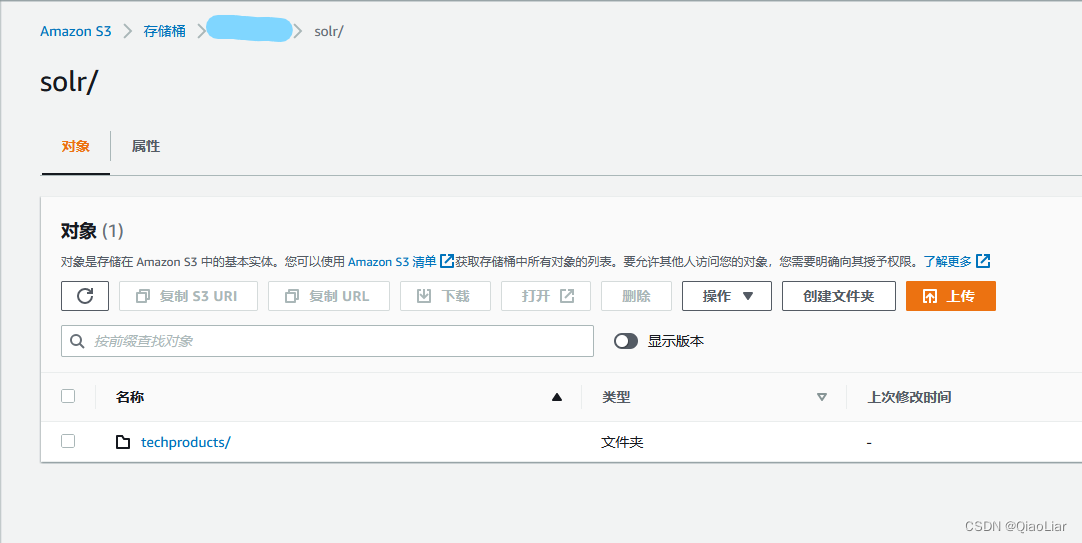
Task: Open 存储桶 breadcrumb link
Action: (x=164, y=31)
